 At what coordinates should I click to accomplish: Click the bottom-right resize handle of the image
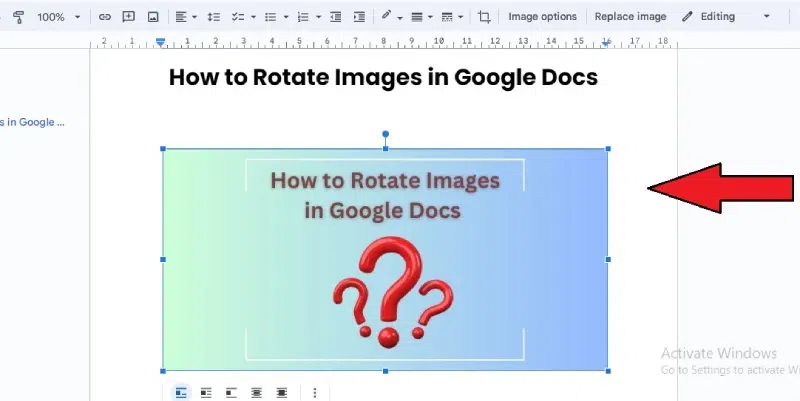pos(608,371)
